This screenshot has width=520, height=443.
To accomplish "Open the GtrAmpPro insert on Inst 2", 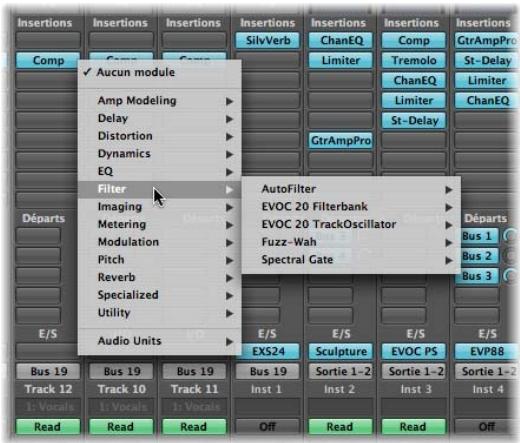I will point(341,141).
